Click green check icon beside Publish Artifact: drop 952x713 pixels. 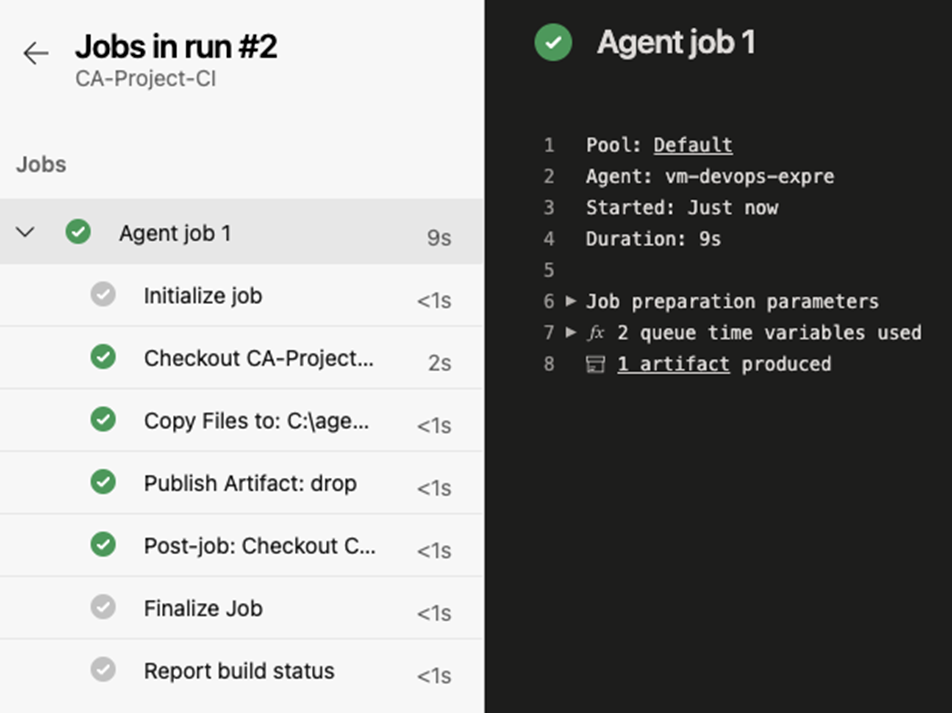(103, 482)
